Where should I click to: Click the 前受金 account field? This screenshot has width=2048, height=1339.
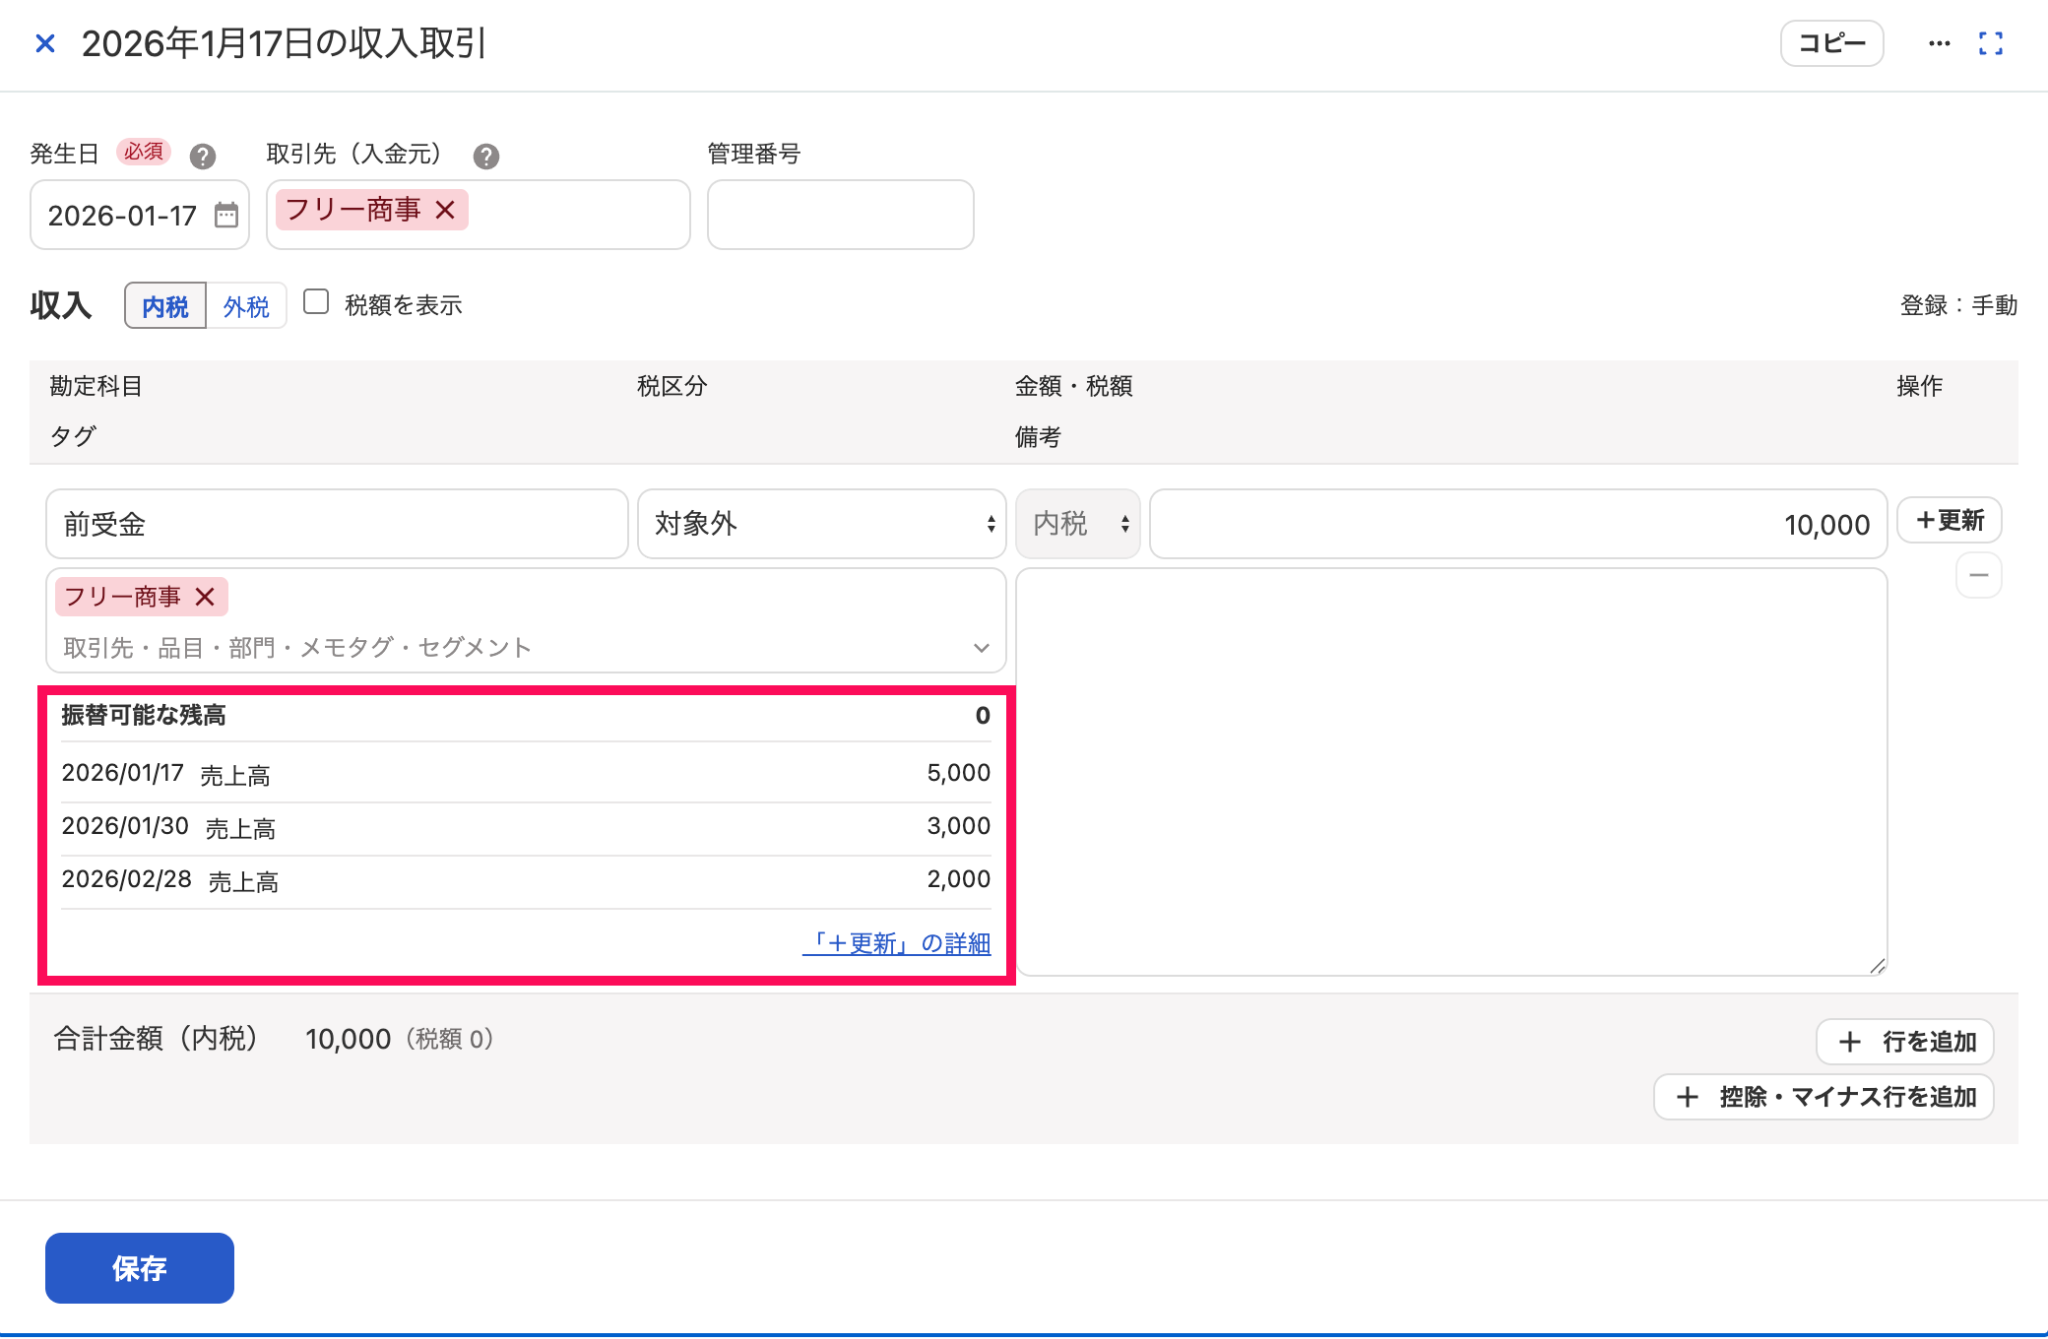(x=337, y=524)
